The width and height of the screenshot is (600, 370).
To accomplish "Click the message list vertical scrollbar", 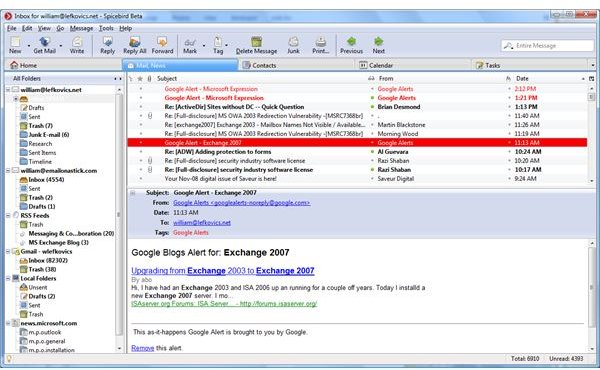I will [x=592, y=134].
